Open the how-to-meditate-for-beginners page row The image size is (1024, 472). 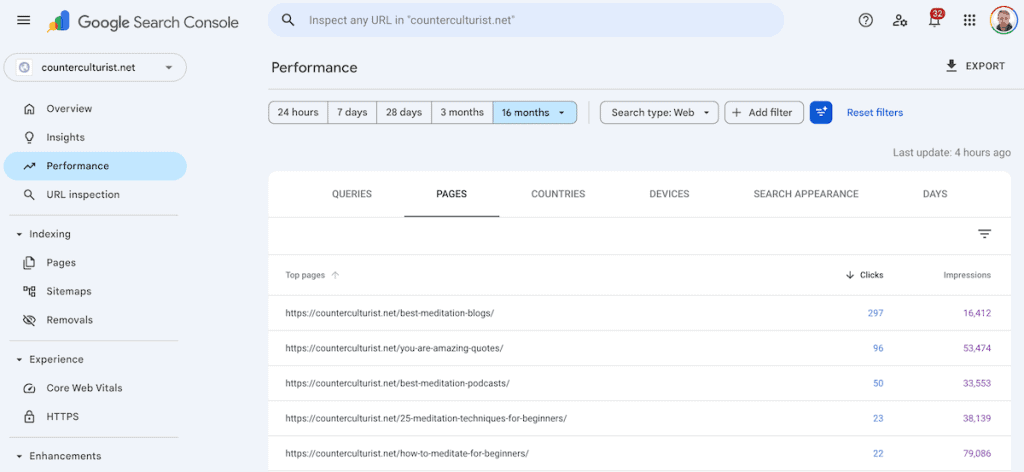(x=639, y=453)
